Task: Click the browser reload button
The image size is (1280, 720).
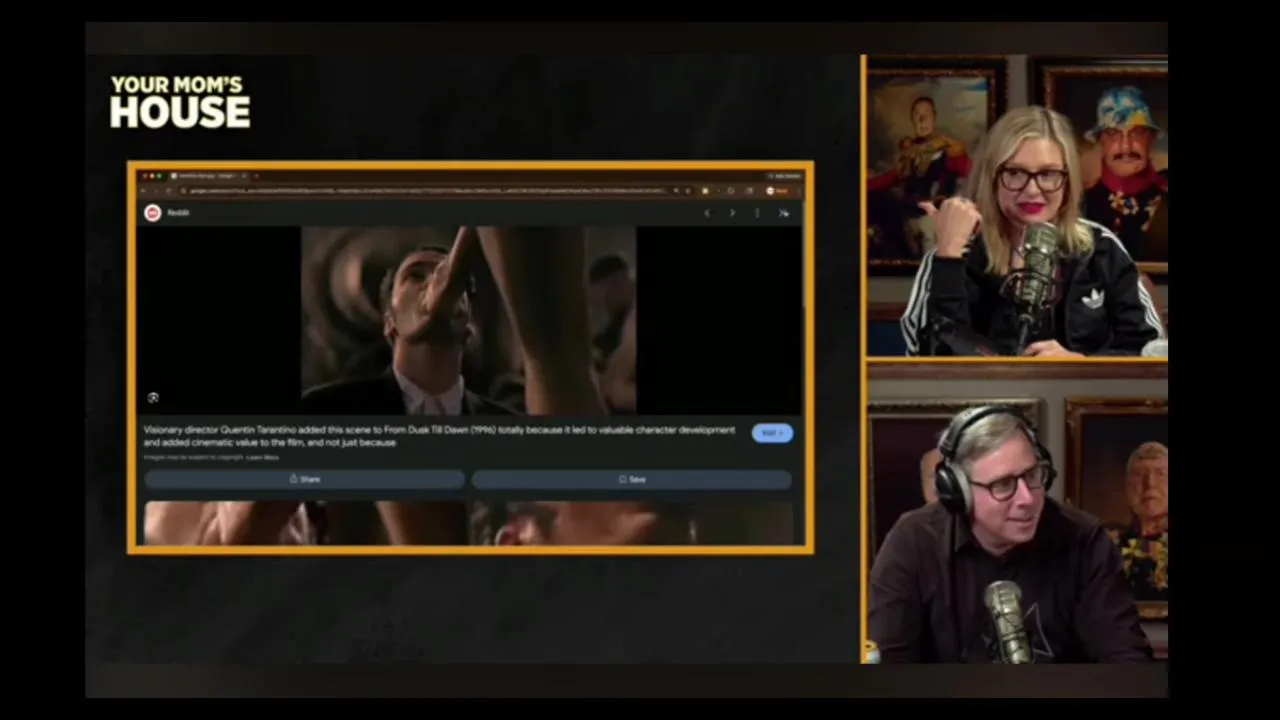Action: [168, 190]
